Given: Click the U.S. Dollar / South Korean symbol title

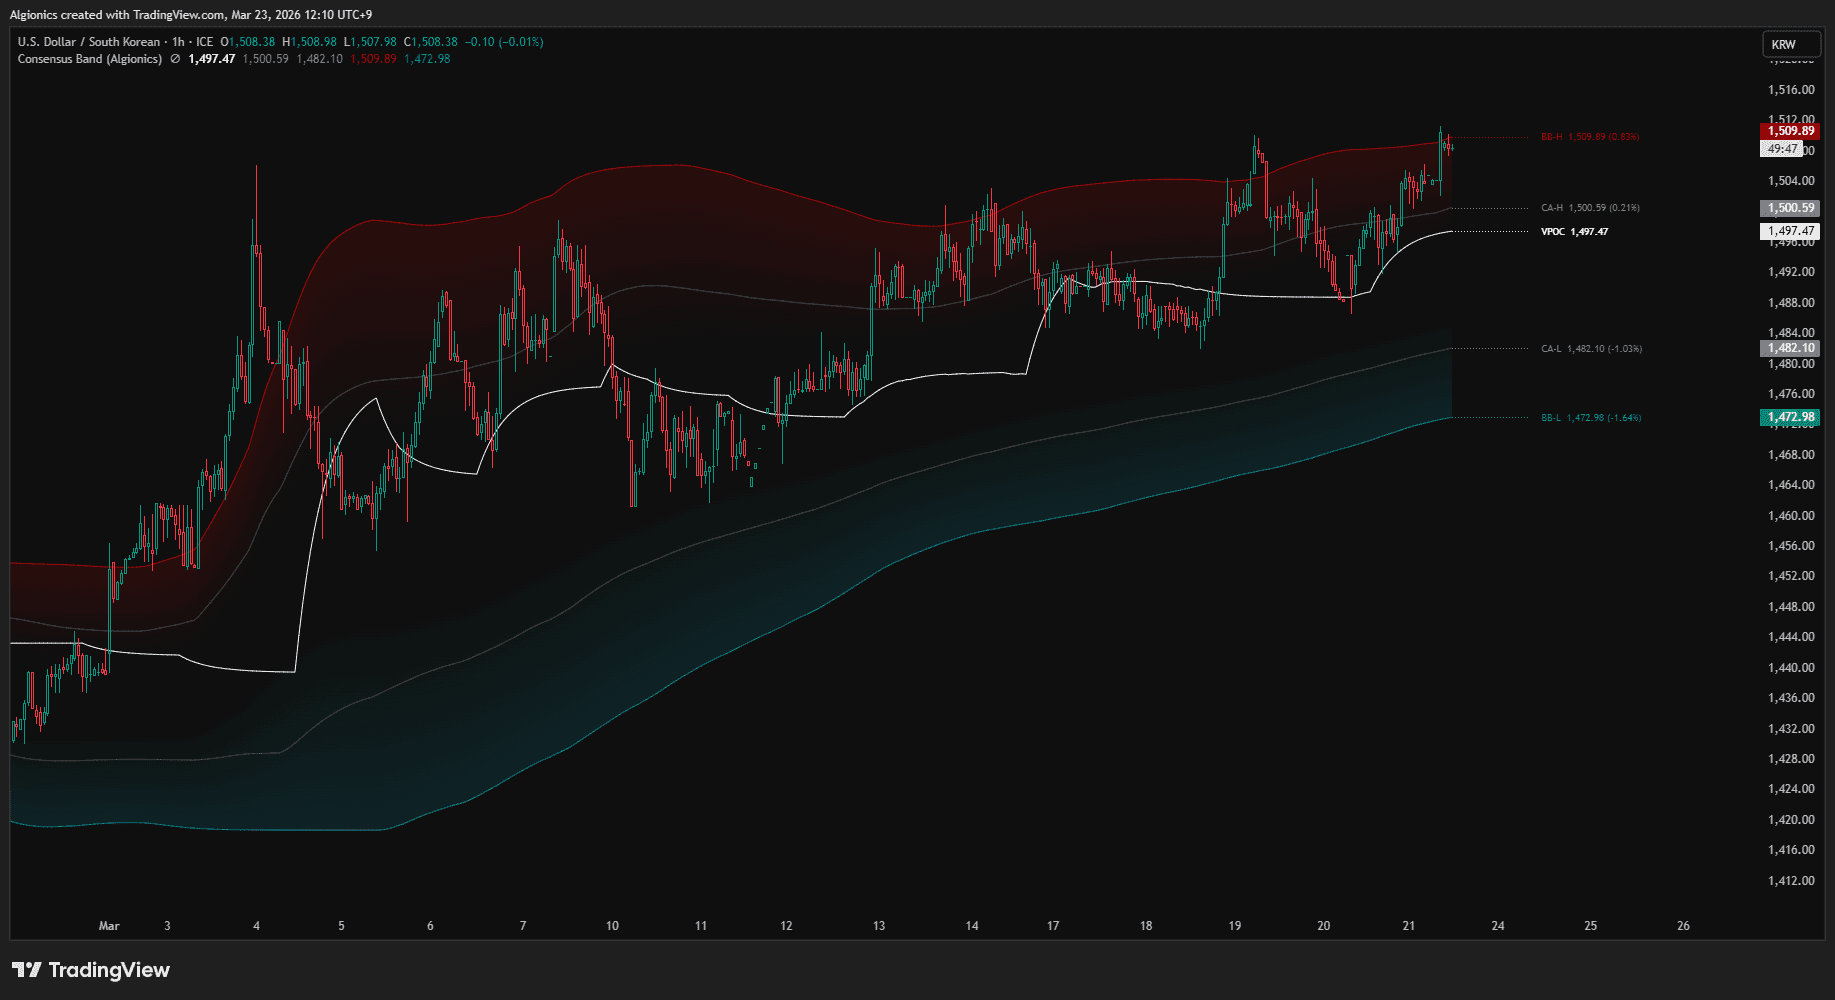Looking at the screenshot, I should pos(89,42).
